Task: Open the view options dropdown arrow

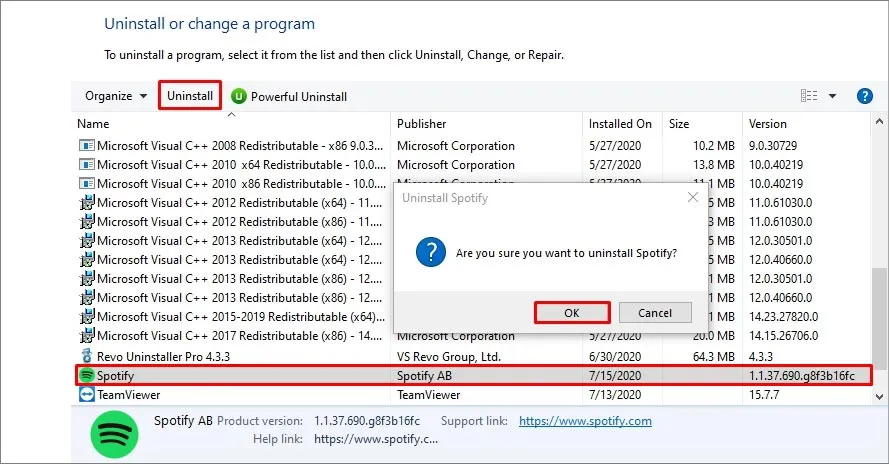Action: pos(832,96)
